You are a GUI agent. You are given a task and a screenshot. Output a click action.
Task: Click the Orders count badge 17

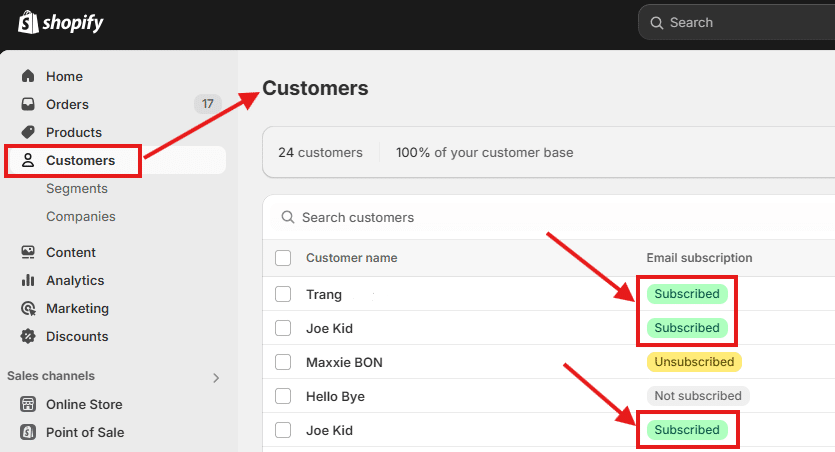(207, 104)
